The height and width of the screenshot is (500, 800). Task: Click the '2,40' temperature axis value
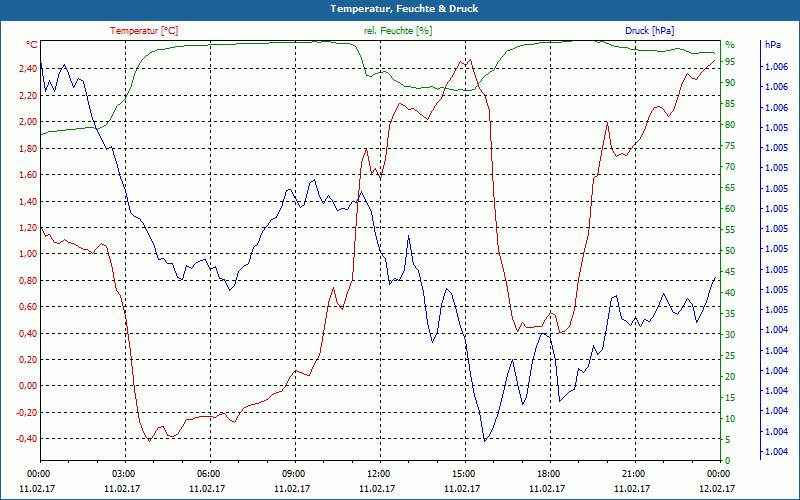tap(28, 69)
